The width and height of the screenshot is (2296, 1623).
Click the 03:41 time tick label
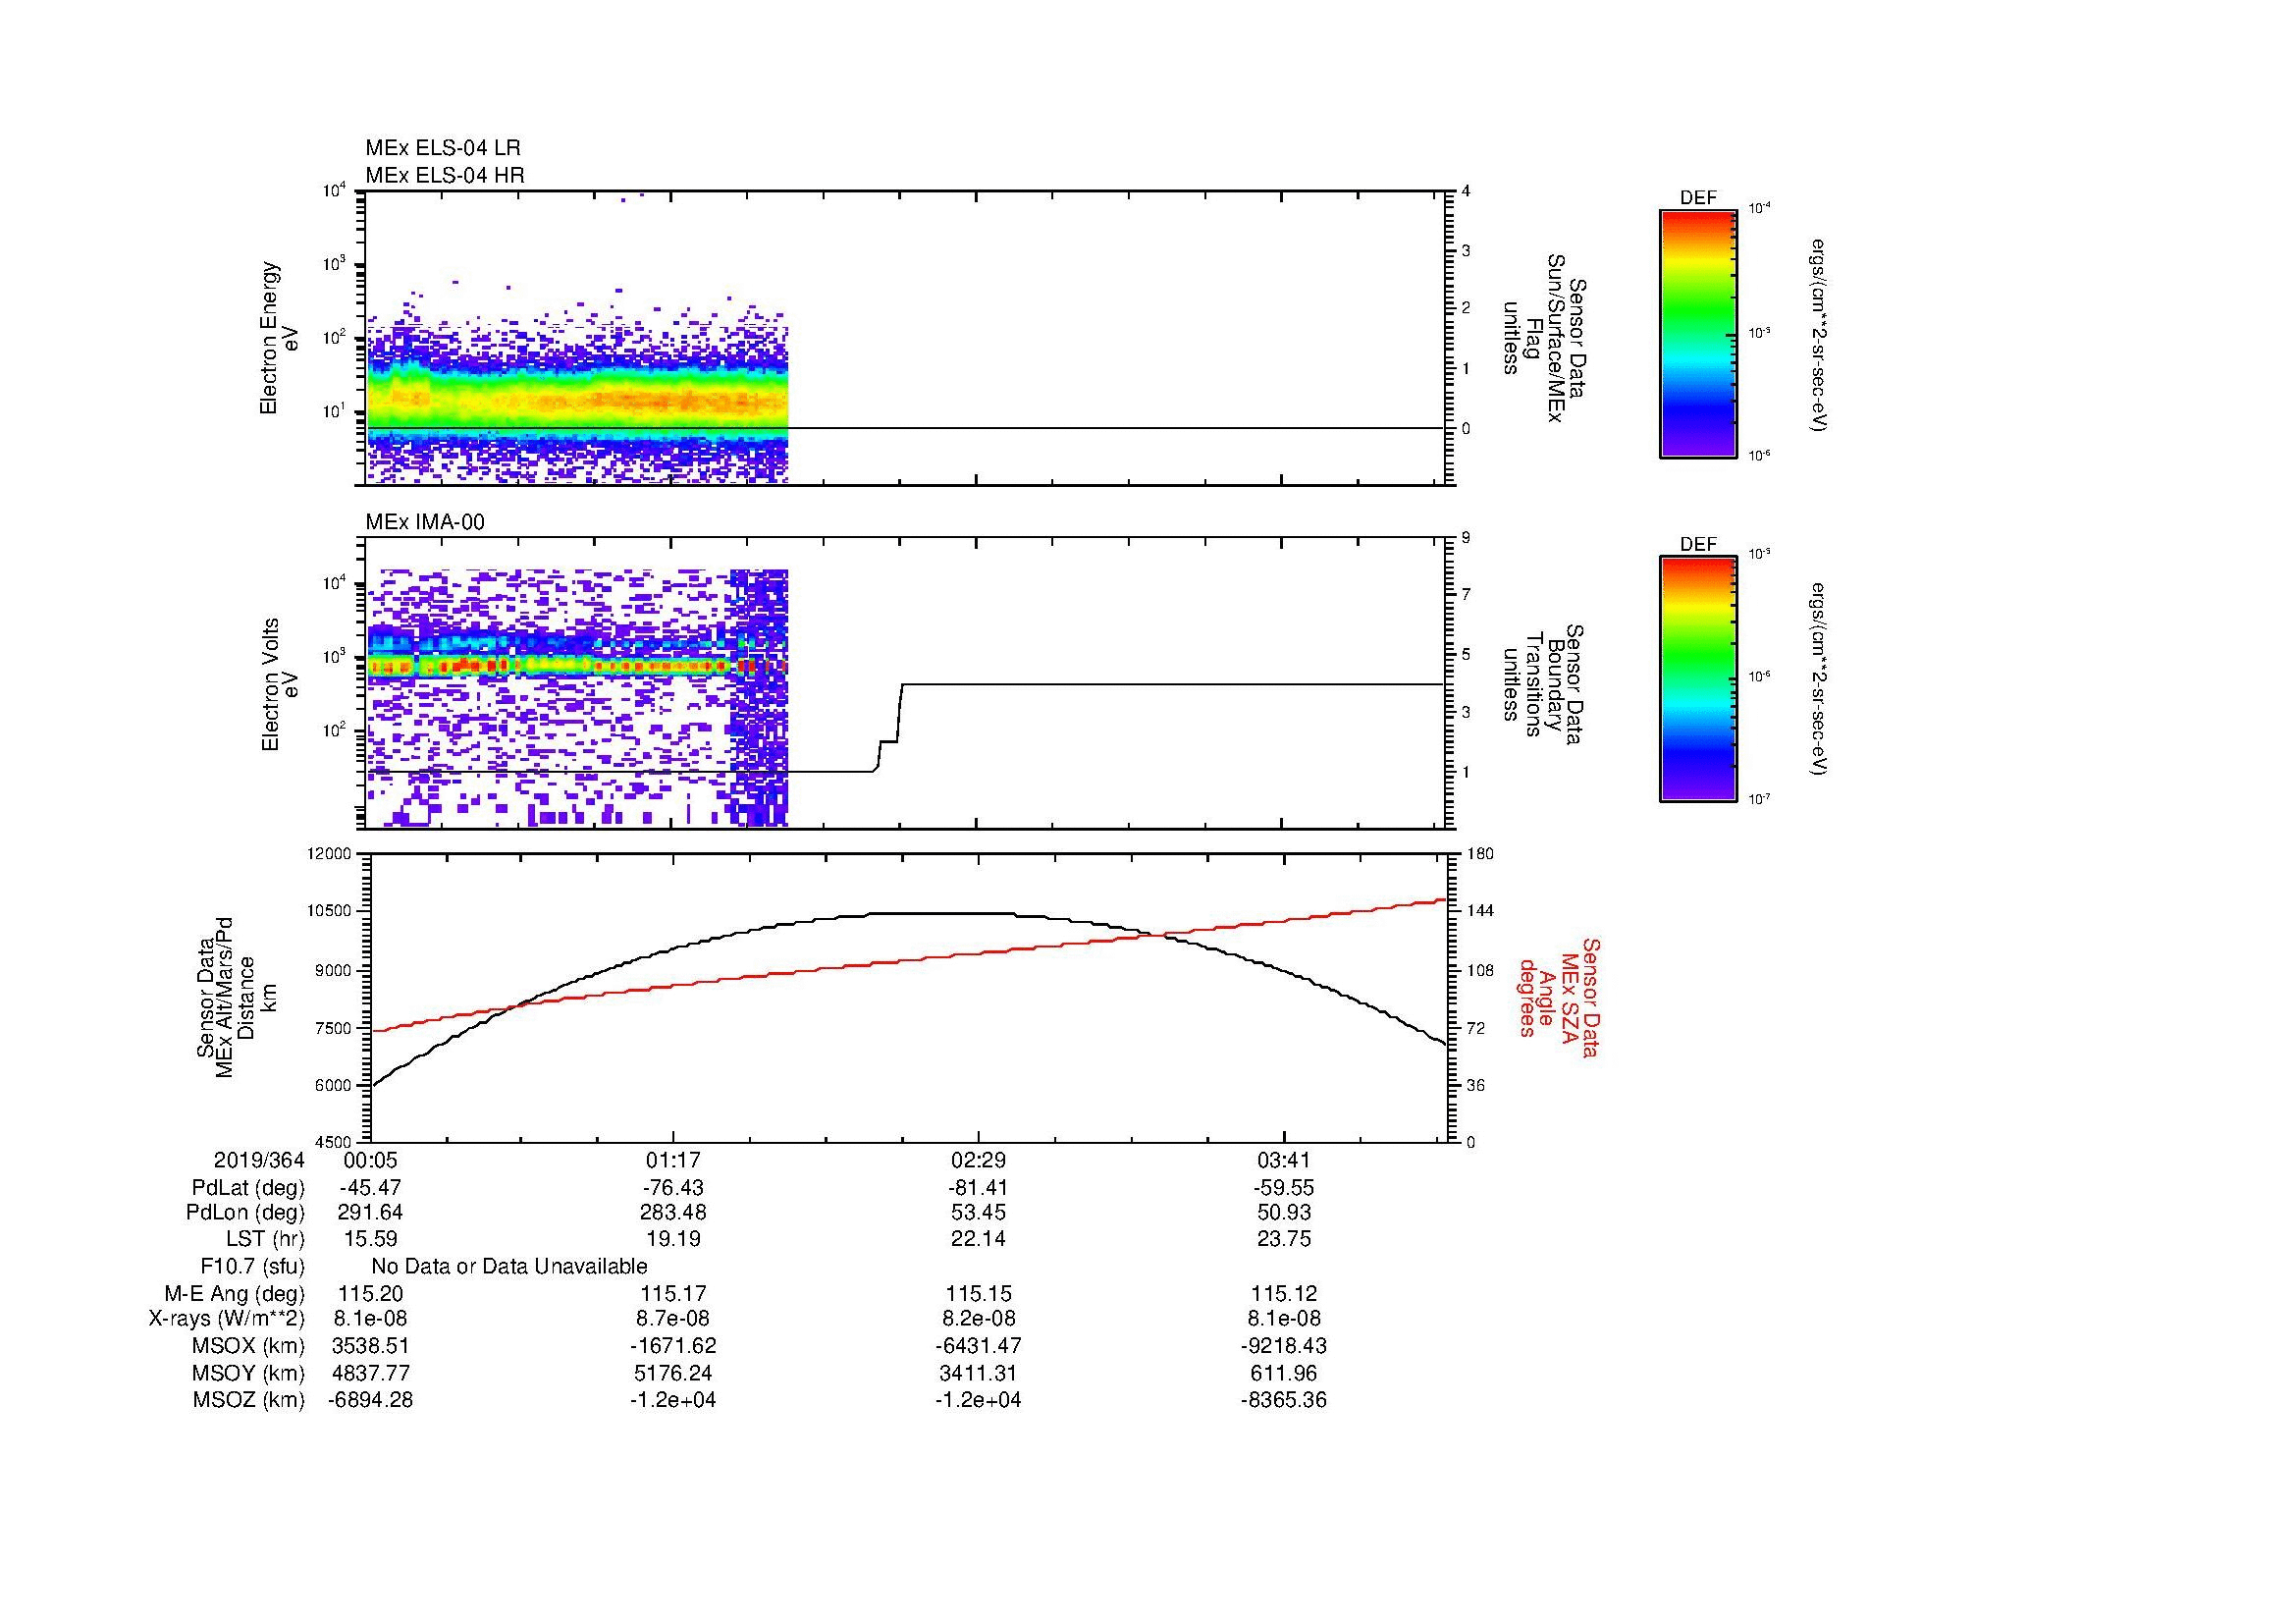click(x=1283, y=1160)
